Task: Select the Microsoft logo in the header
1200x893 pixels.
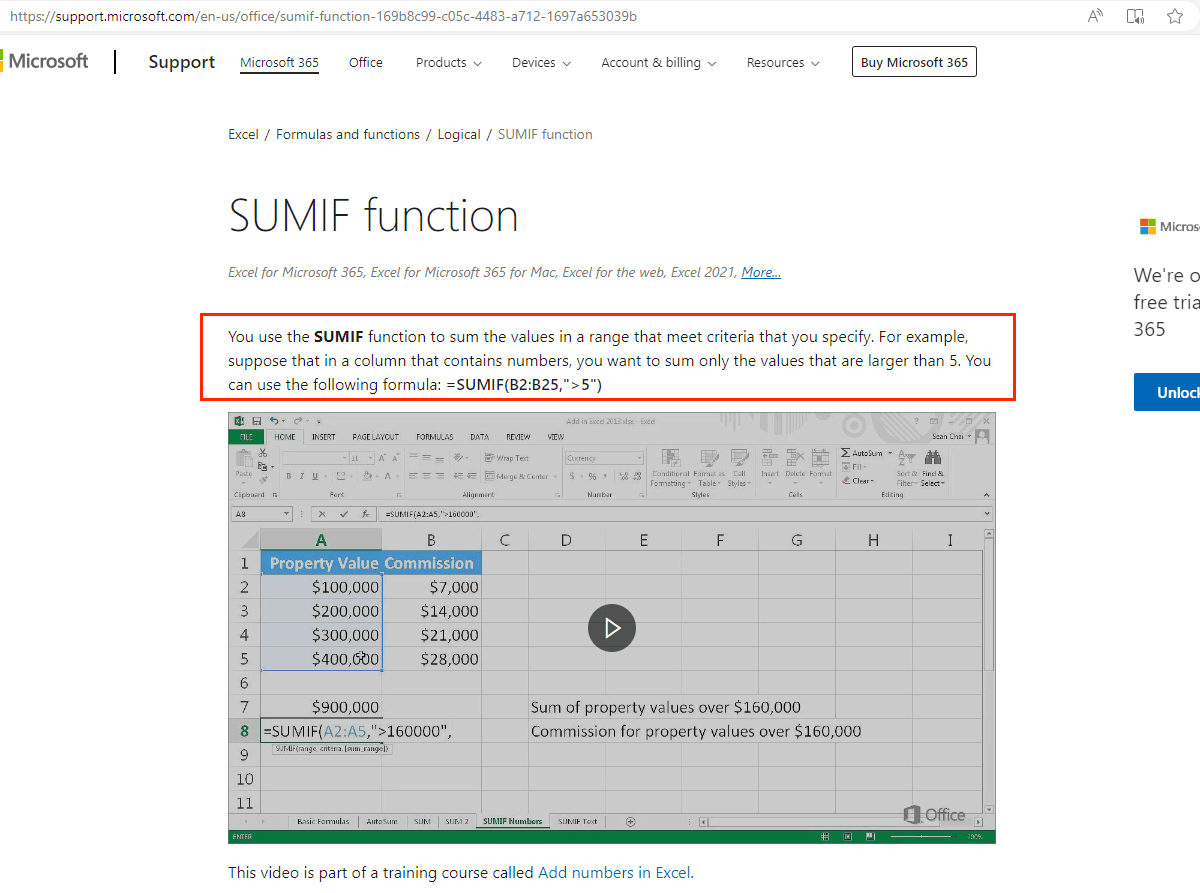Action: (45, 61)
